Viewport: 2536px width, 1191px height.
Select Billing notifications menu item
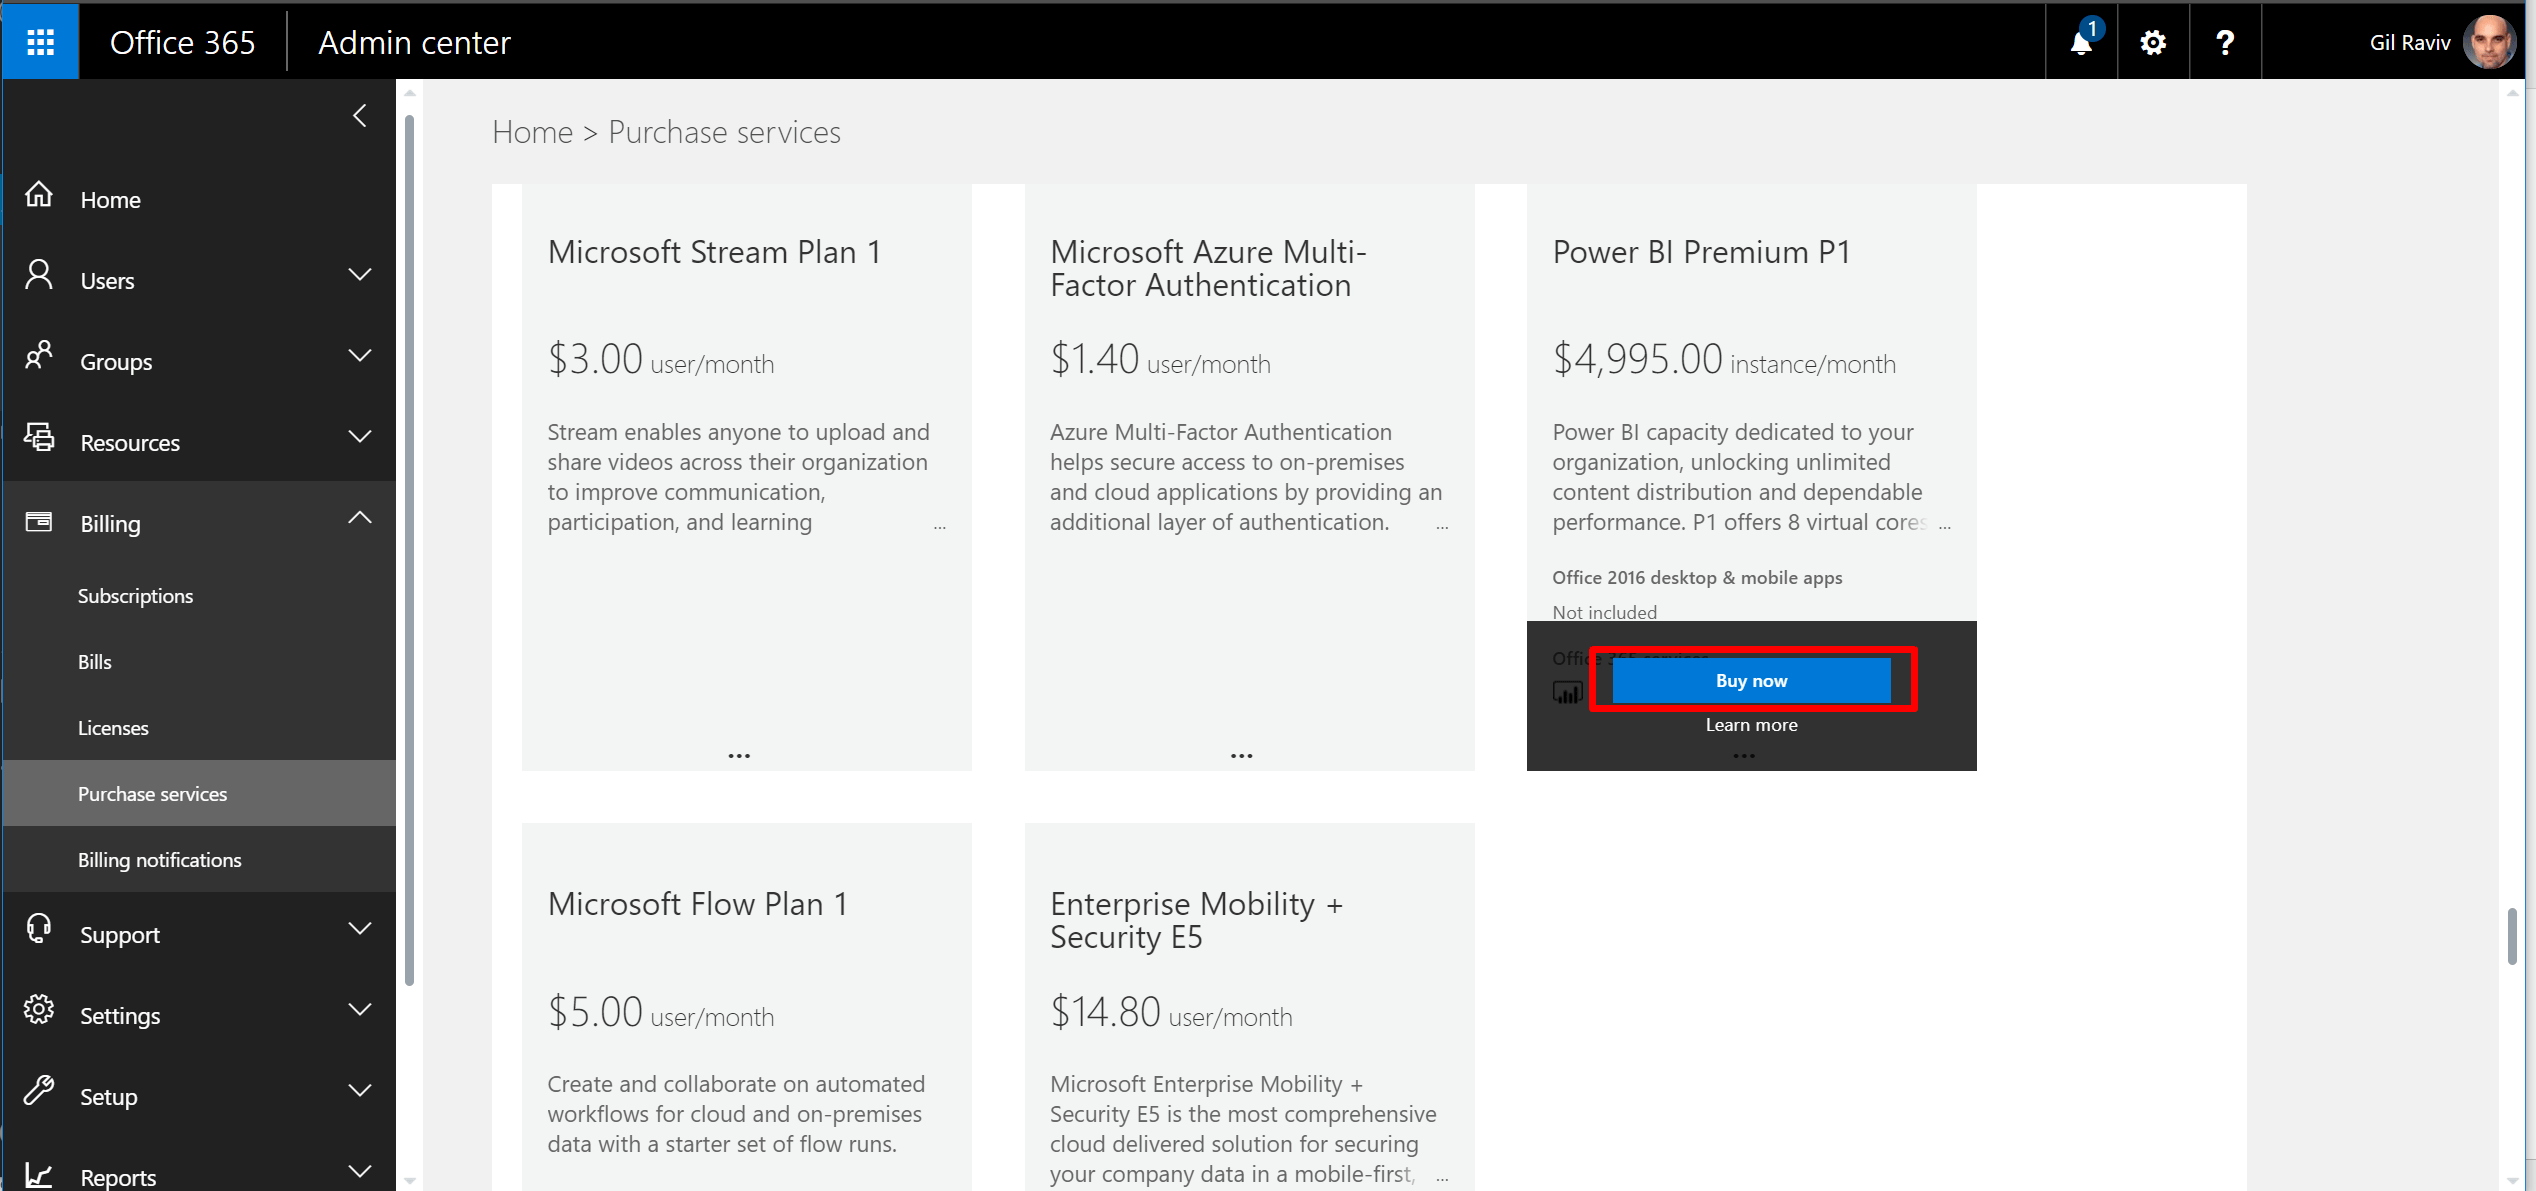coord(159,860)
